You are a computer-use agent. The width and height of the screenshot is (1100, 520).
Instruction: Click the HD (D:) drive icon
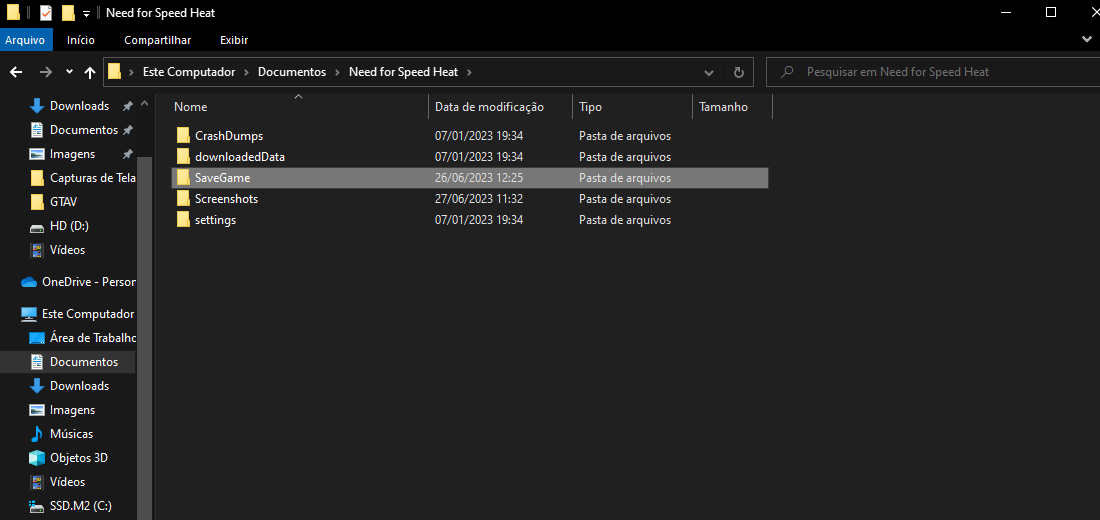[x=37, y=226]
